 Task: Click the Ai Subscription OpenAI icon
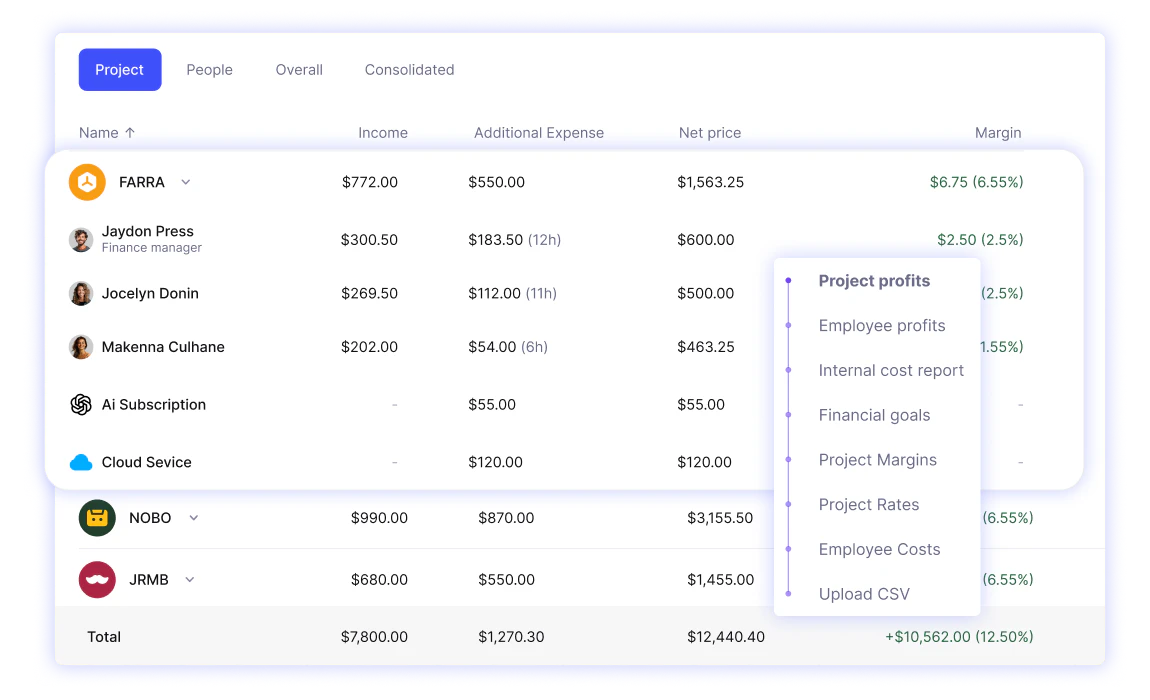pos(81,404)
